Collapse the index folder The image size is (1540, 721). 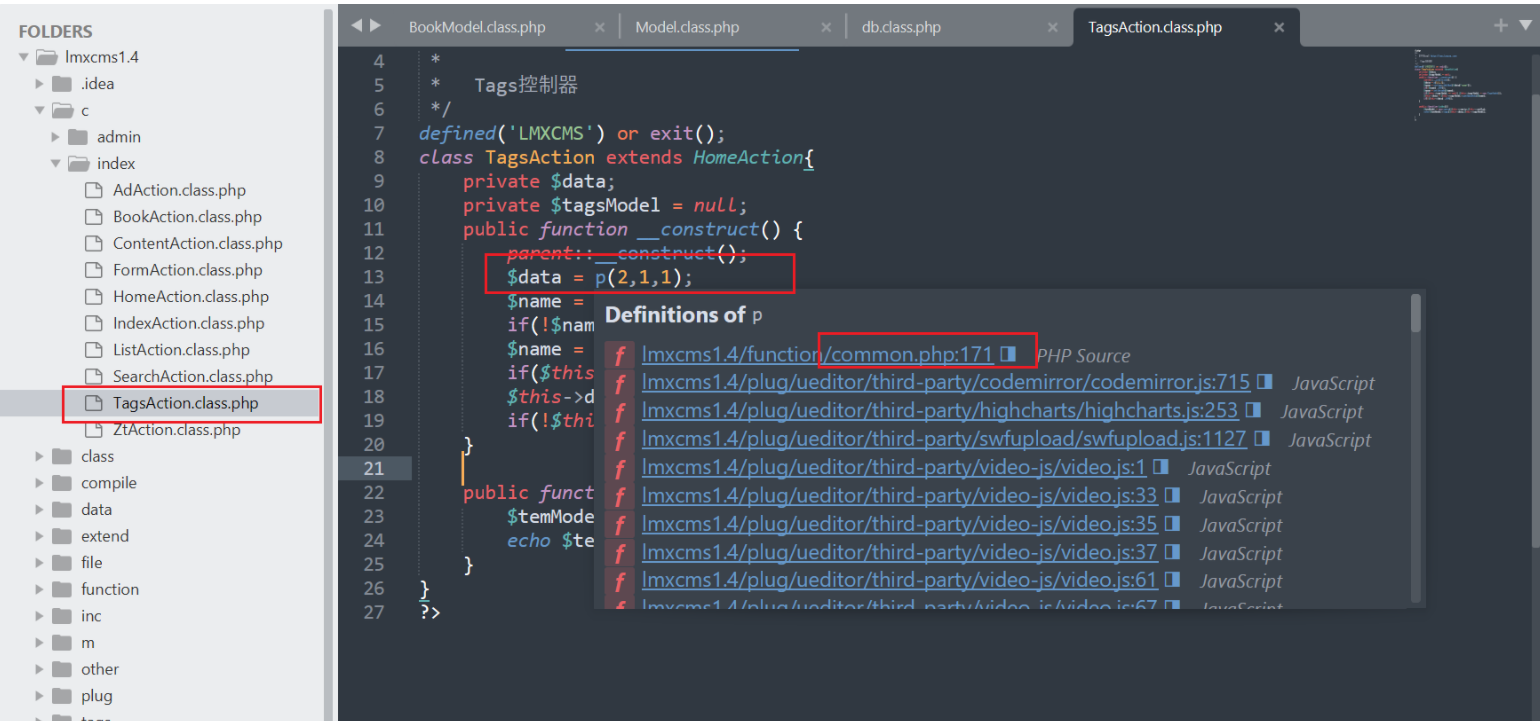[x=56, y=163]
